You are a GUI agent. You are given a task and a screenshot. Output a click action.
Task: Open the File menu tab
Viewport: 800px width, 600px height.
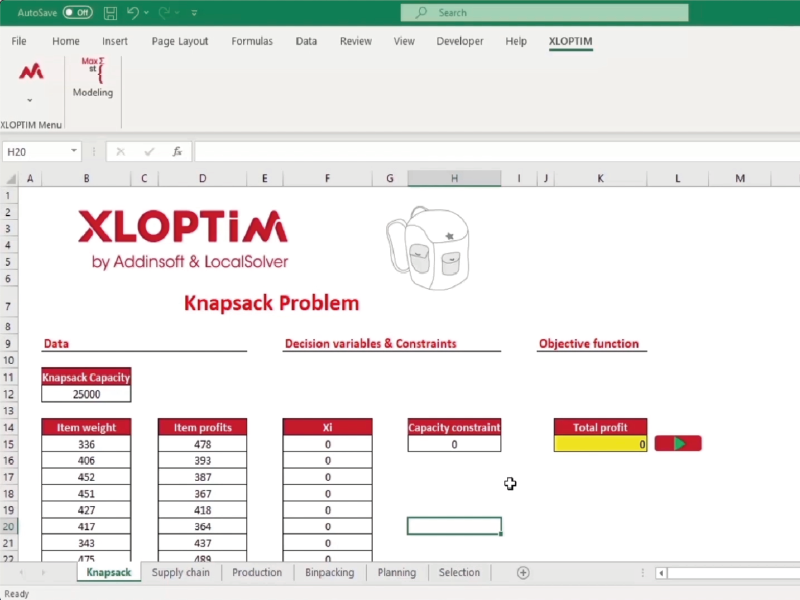(19, 41)
